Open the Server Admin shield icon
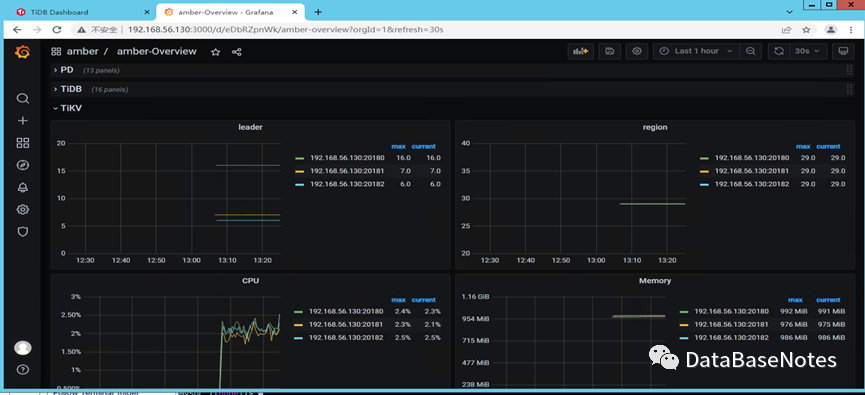 (x=23, y=232)
